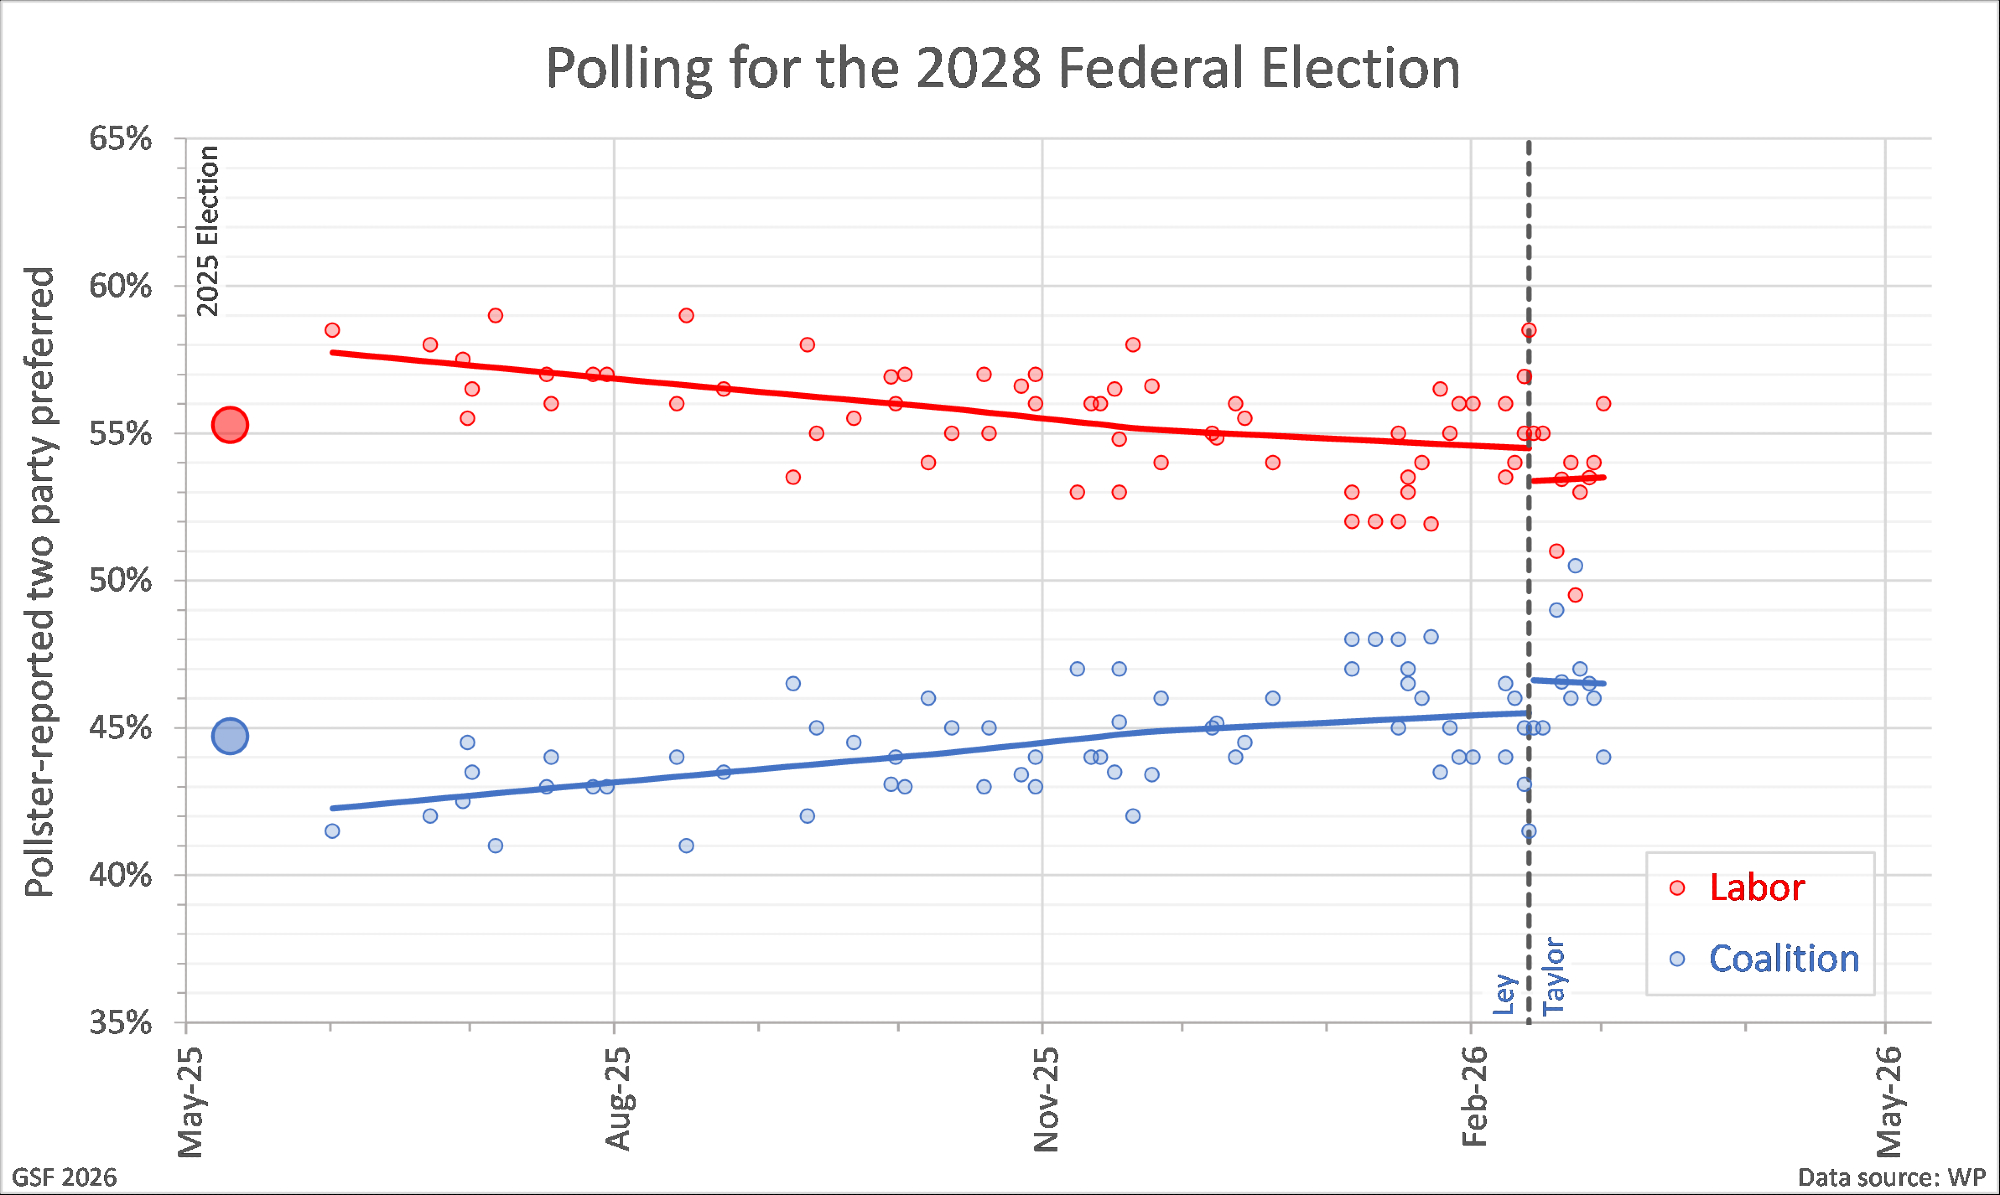Click the 65% y-axis label
The image size is (2000, 1195).
[x=121, y=139]
